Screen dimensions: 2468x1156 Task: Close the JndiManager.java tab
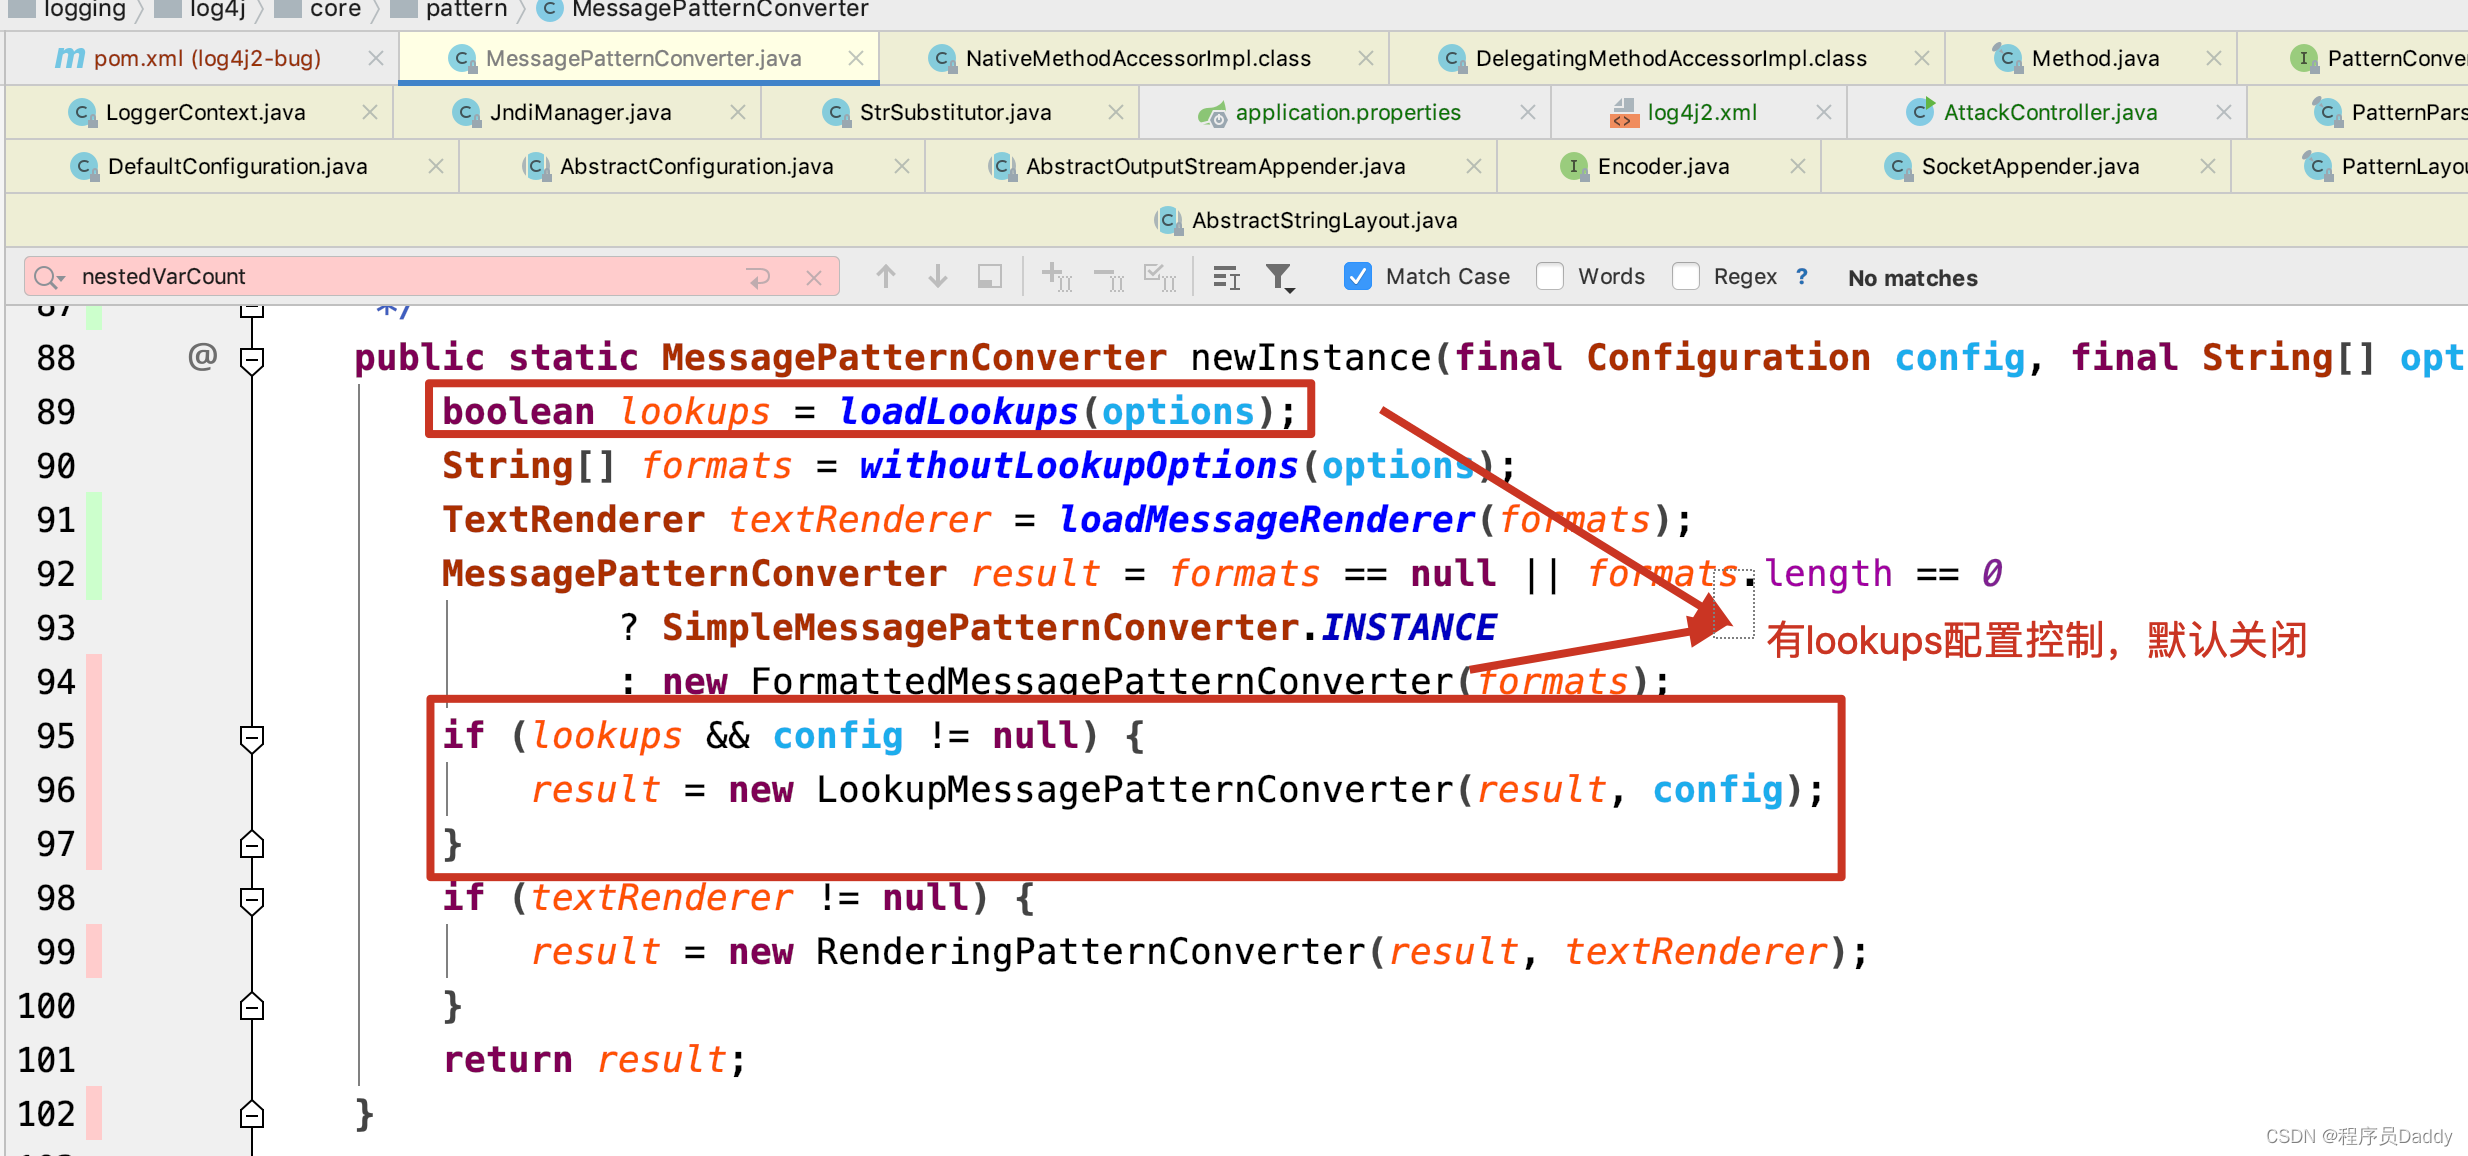click(738, 113)
